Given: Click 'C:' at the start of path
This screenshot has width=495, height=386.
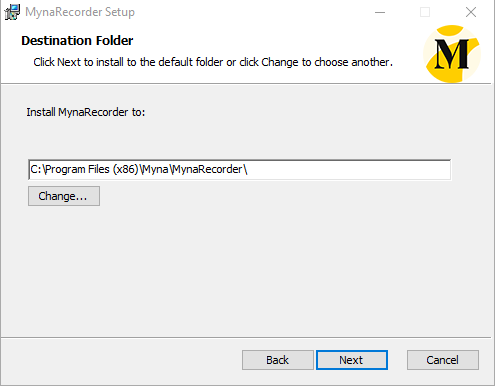Looking at the screenshot, I should pos(36,170).
